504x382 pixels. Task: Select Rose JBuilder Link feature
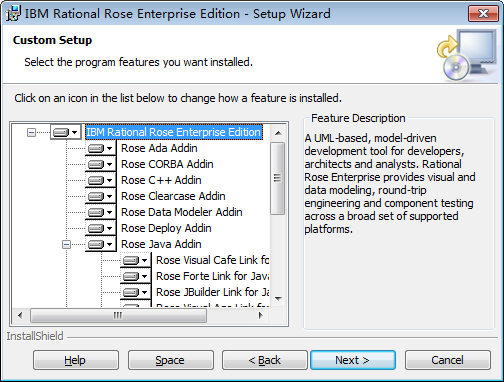coord(213,292)
